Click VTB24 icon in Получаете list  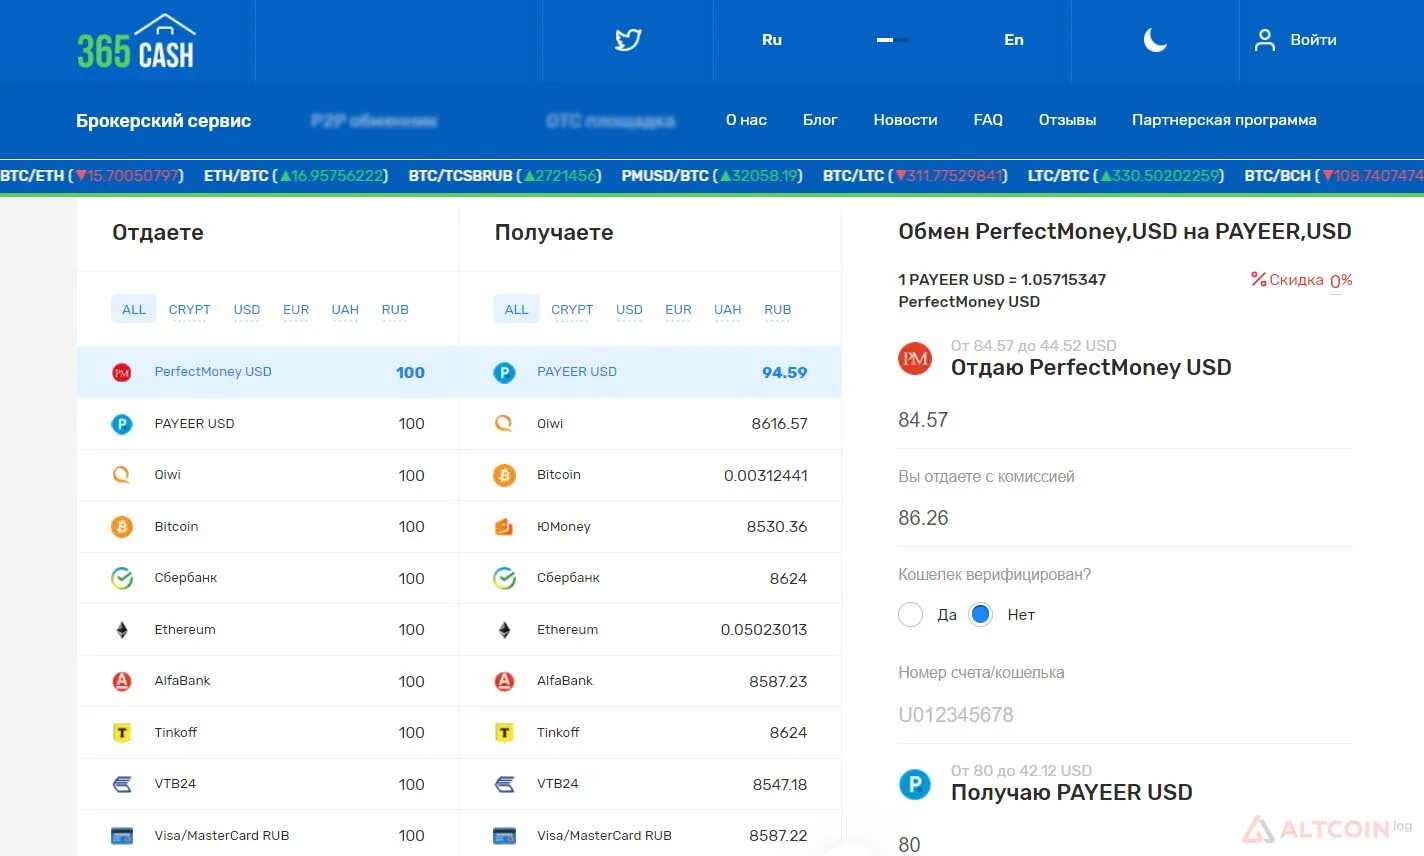tap(504, 784)
